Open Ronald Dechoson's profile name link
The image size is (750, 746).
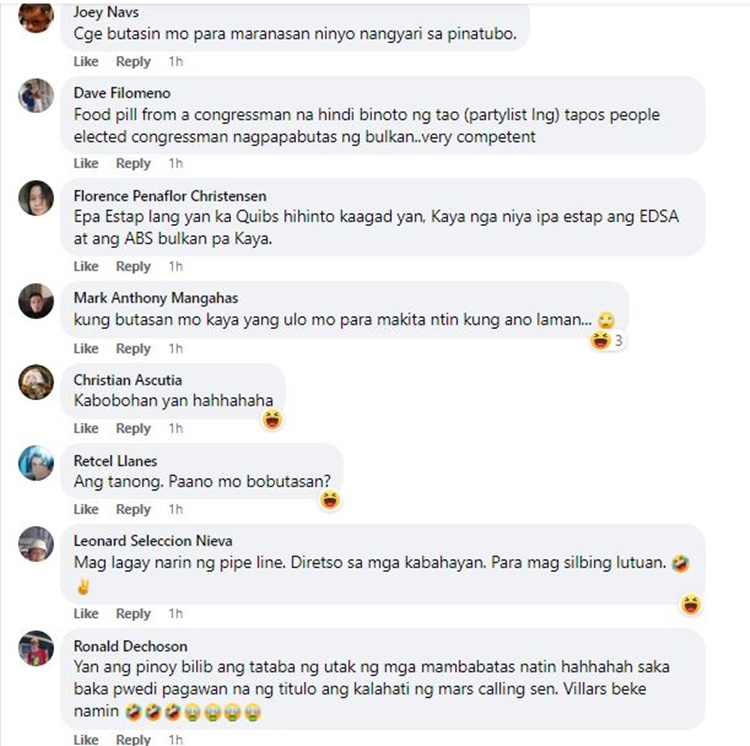click(131, 646)
